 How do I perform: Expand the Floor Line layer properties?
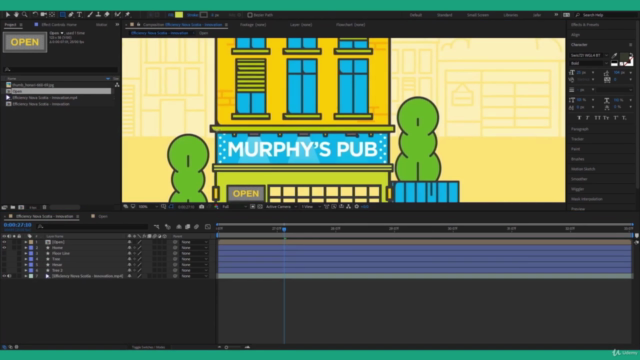(26, 253)
